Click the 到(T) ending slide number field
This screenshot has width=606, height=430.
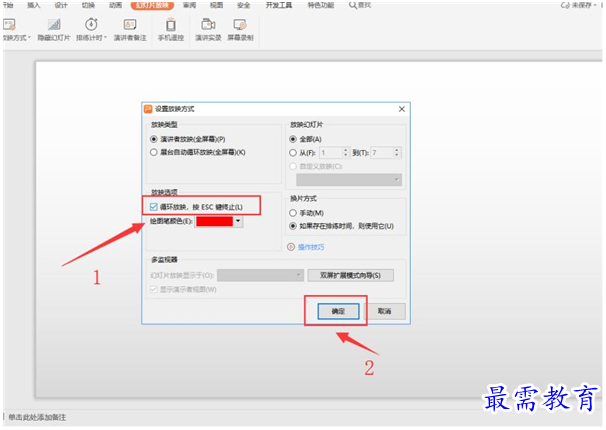coord(382,153)
